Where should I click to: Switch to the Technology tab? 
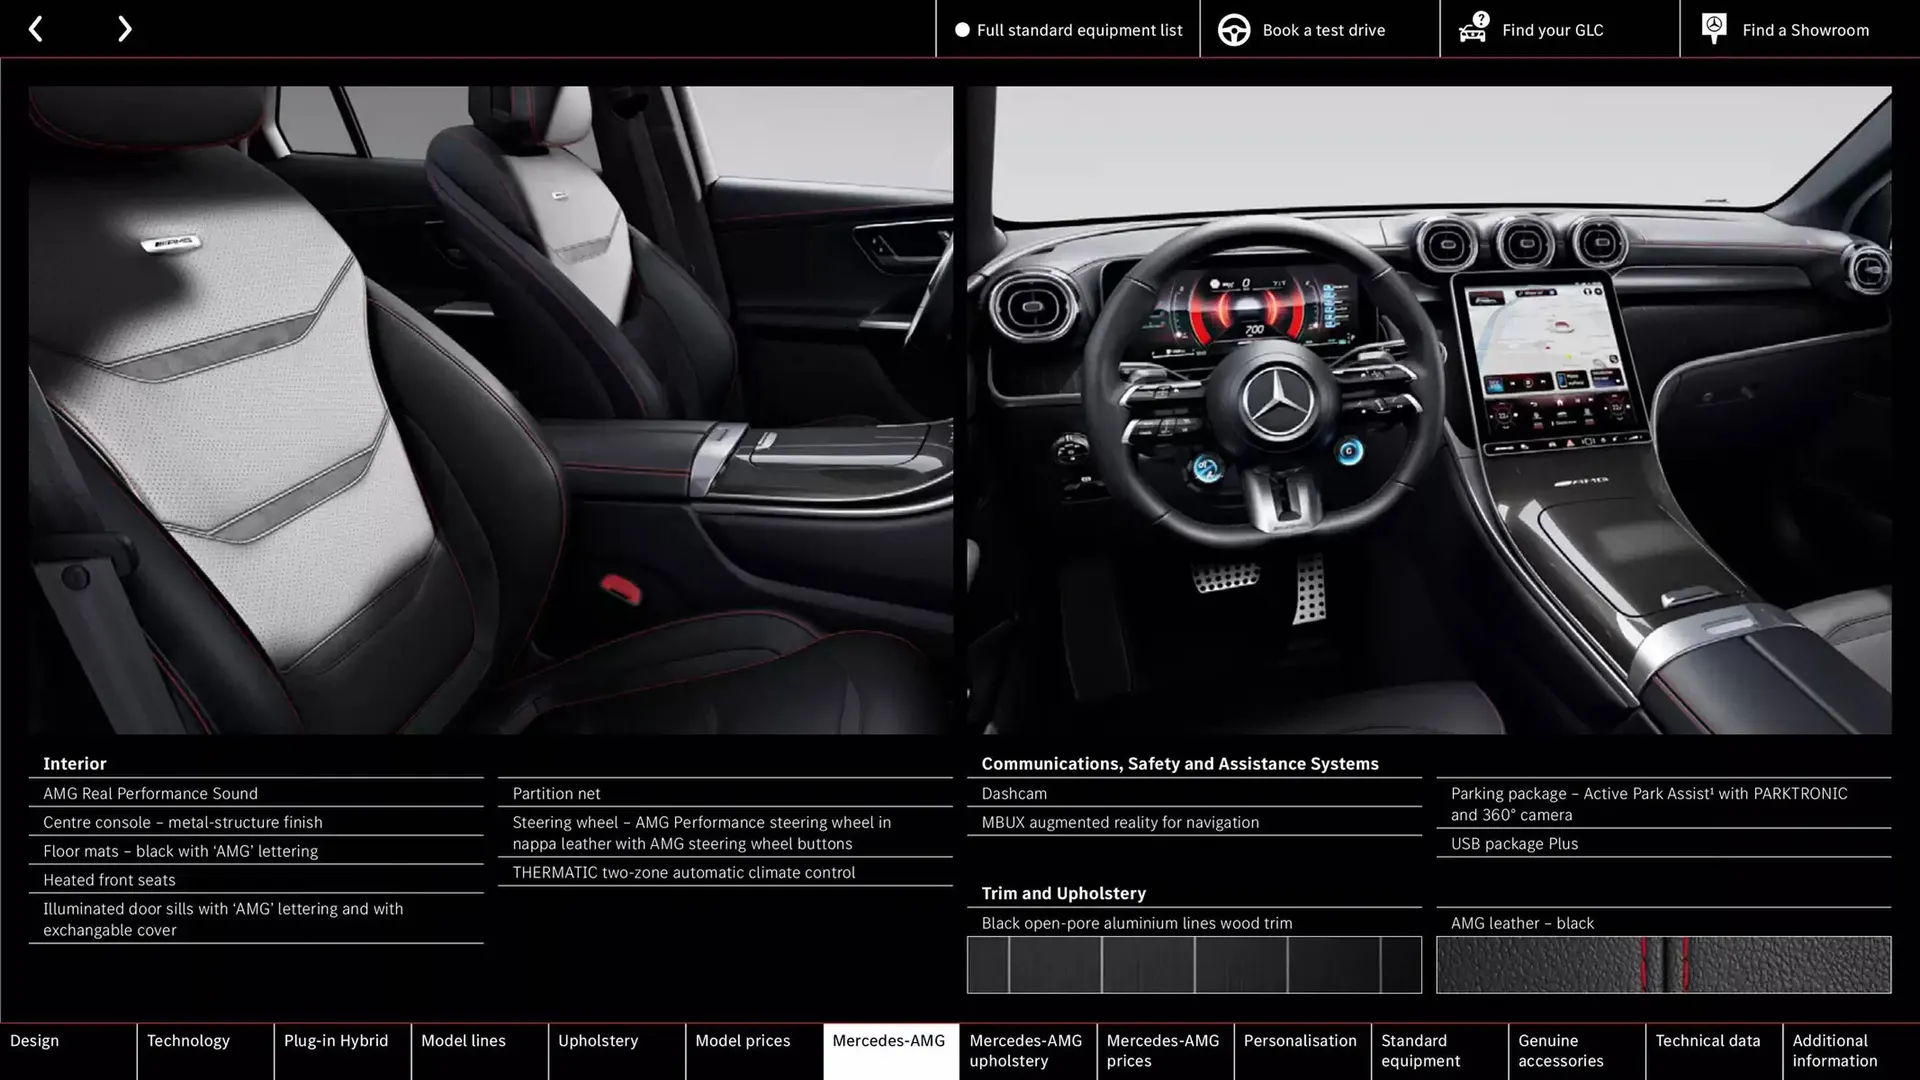(205, 1051)
